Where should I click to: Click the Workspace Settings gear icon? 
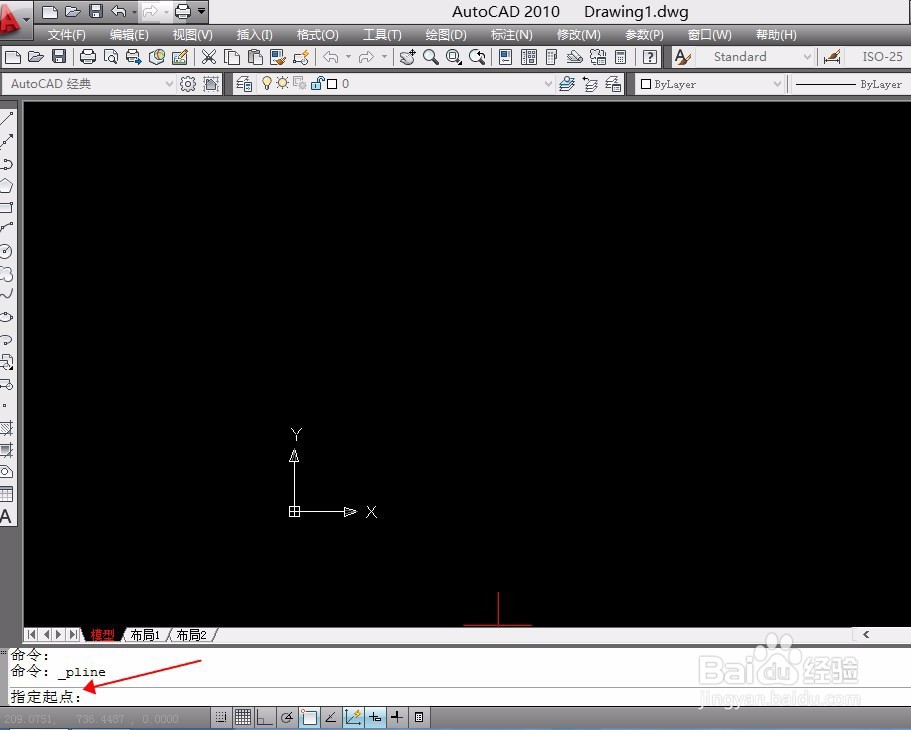(x=188, y=84)
